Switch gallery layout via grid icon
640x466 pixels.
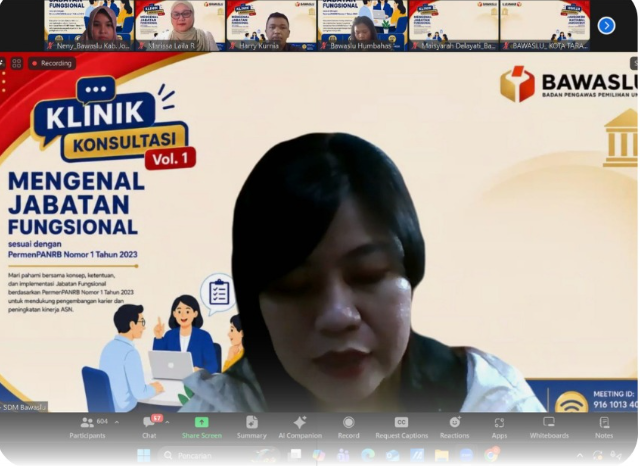tap(17, 63)
